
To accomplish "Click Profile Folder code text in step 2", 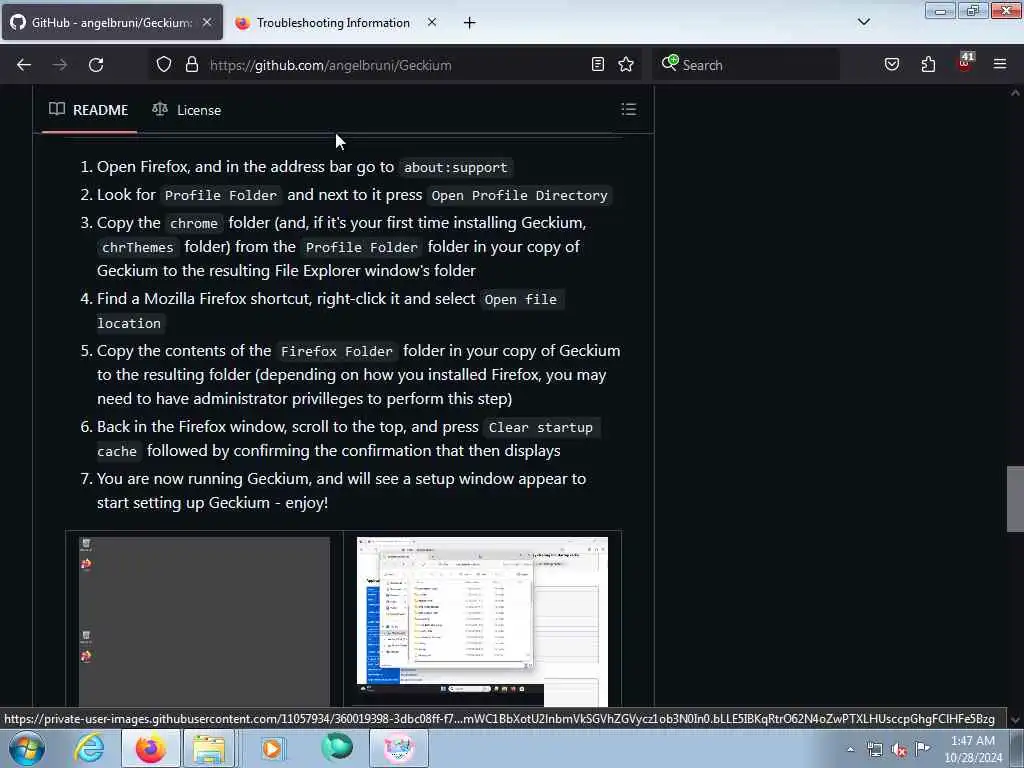I will (x=221, y=195).
